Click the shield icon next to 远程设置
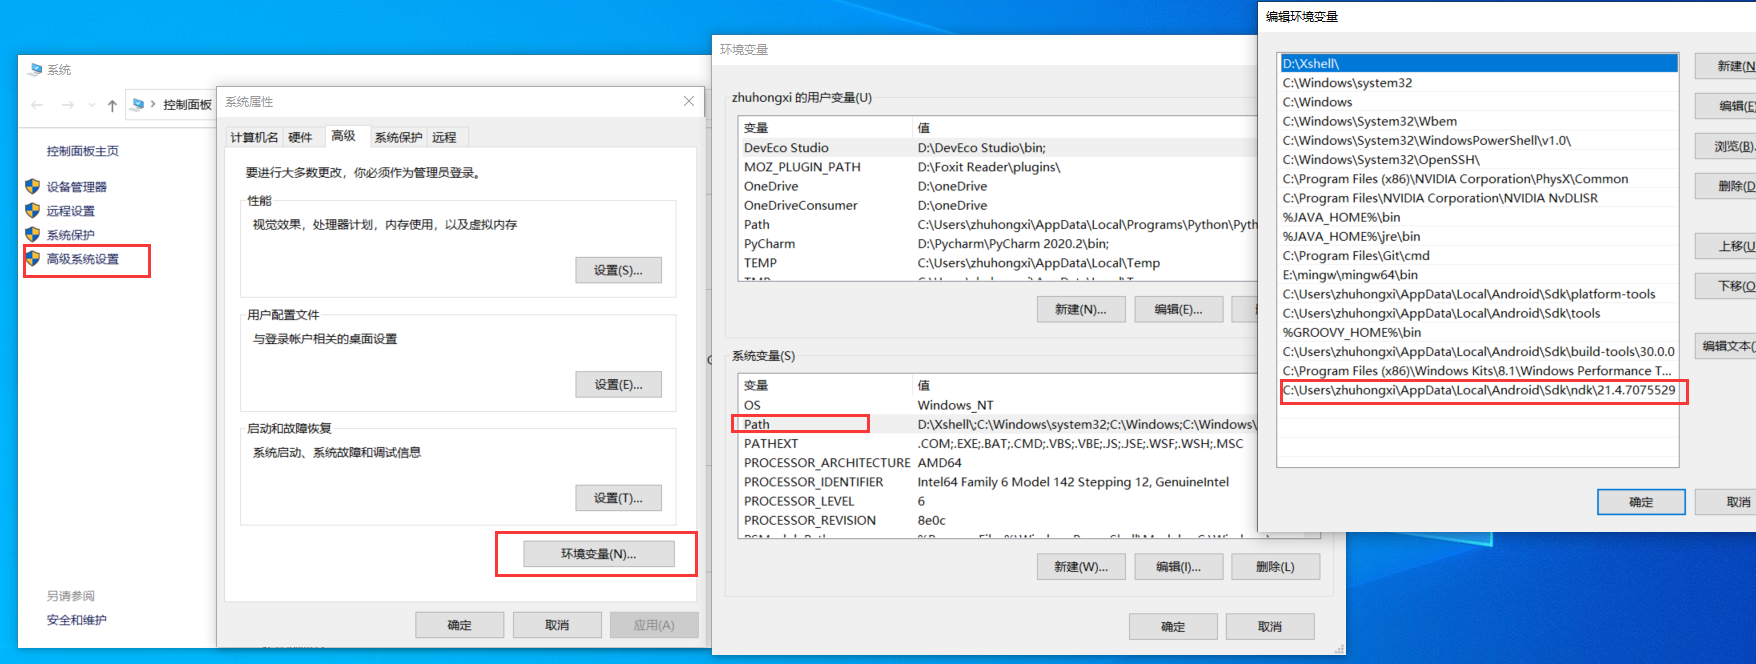The height and width of the screenshot is (664, 1756). click(32, 210)
